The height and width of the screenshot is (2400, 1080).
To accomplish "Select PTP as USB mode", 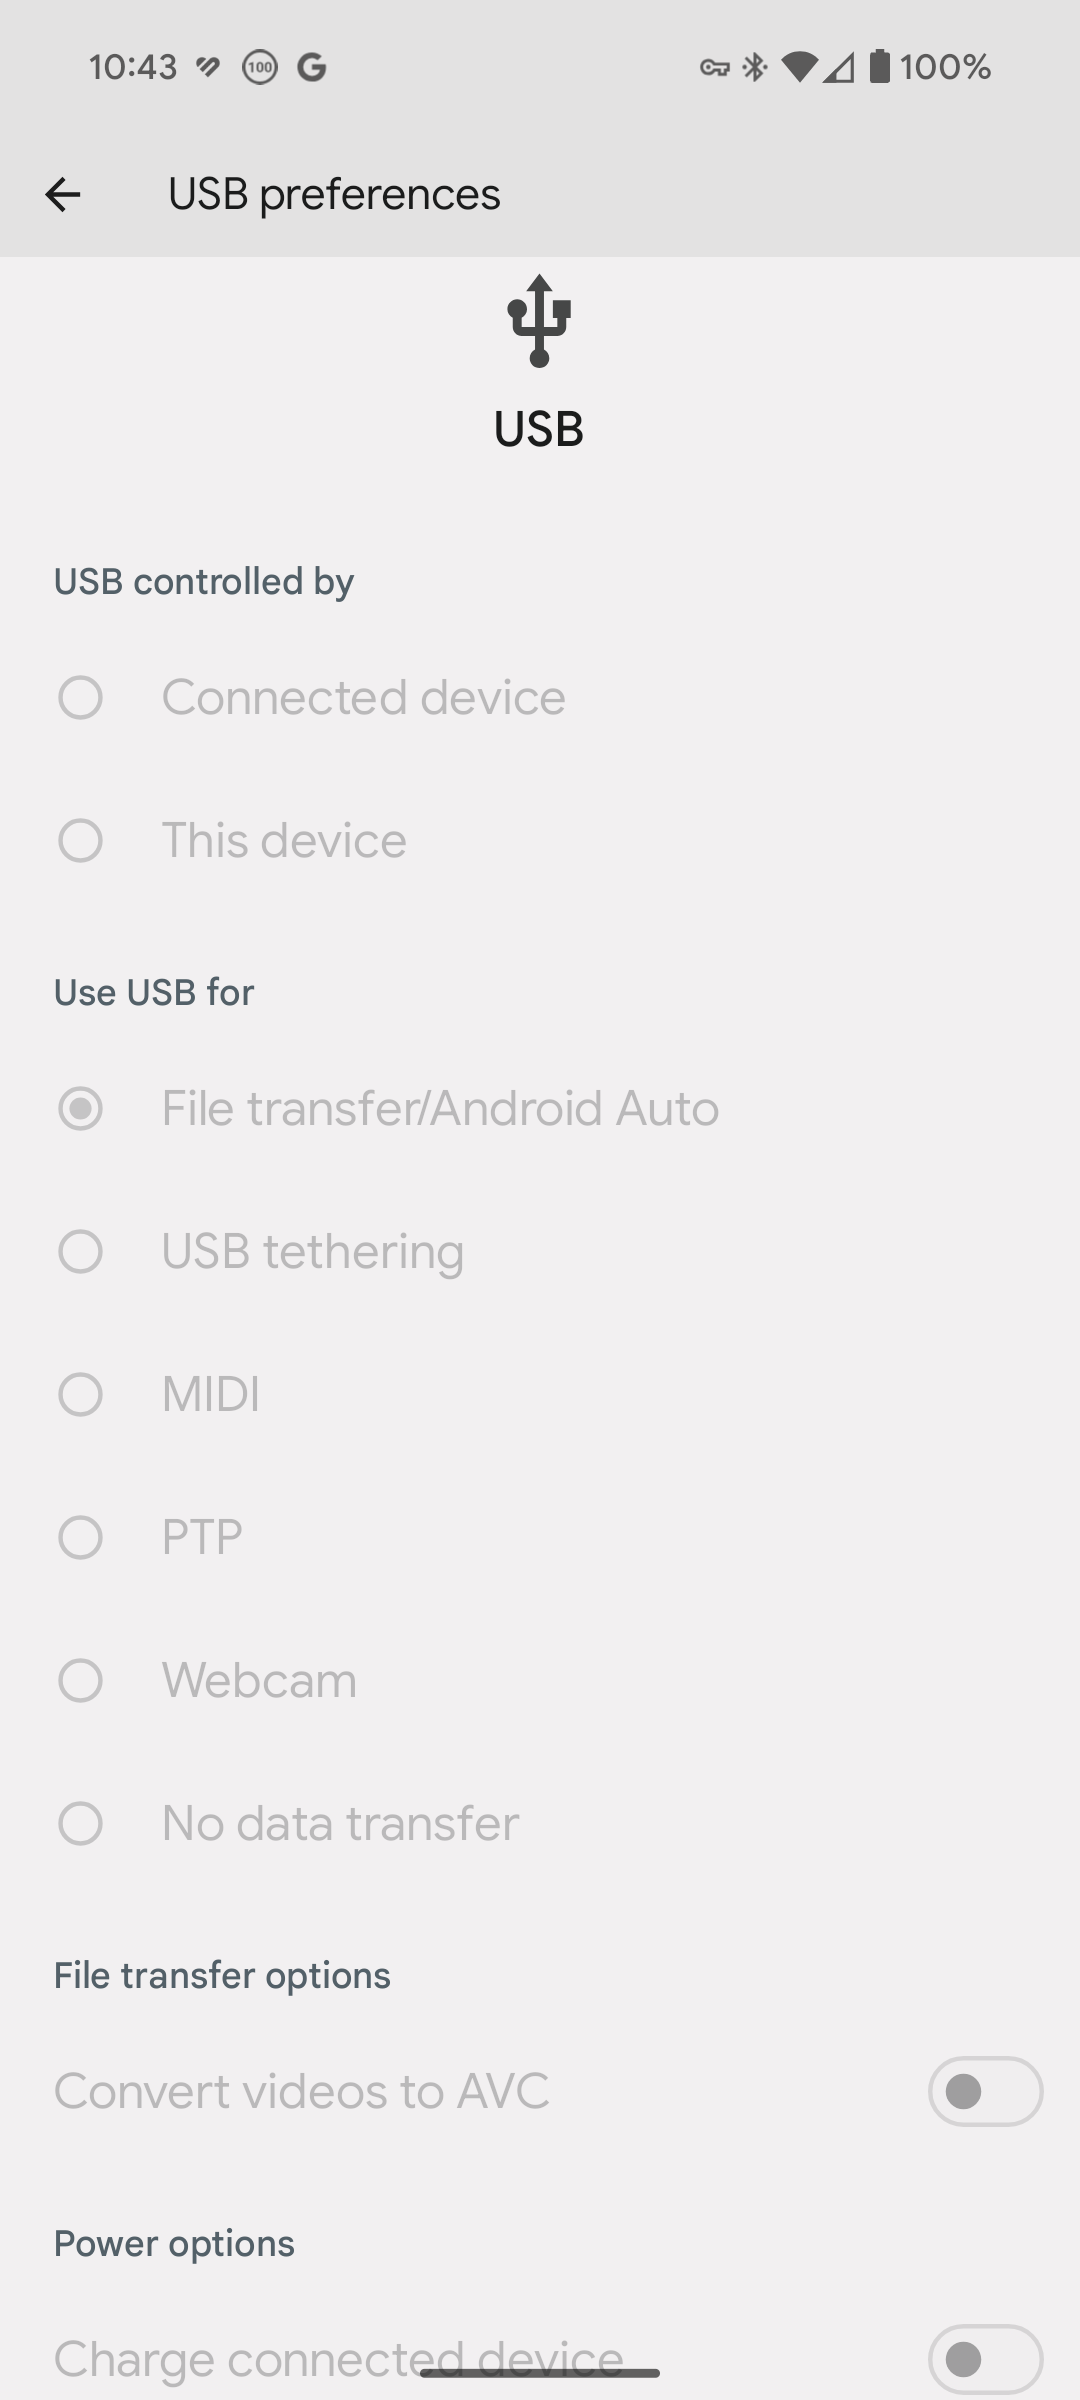I will click(x=80, y=1537).
